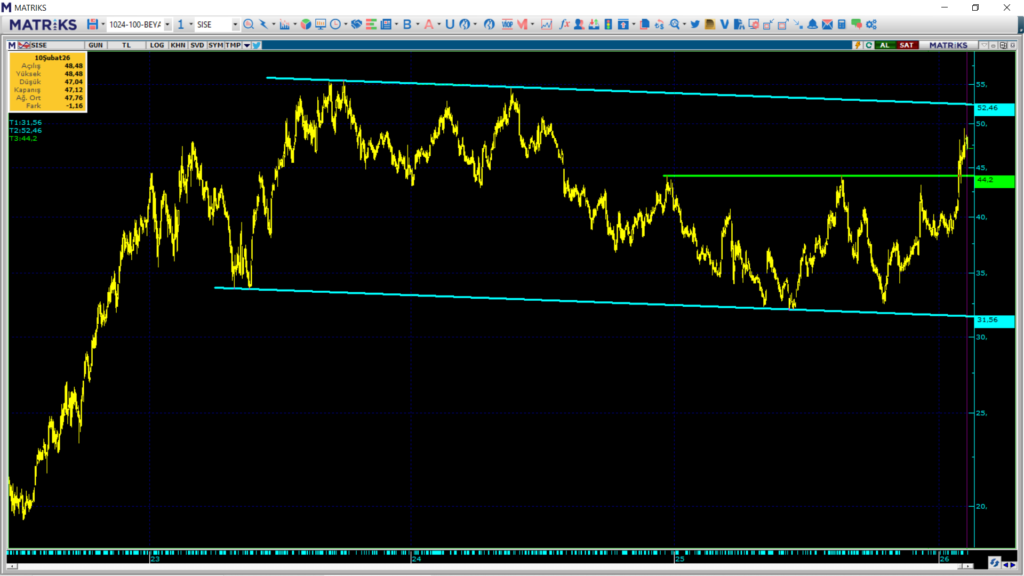Click the Twitter bird icon in main toolbar

694,23
